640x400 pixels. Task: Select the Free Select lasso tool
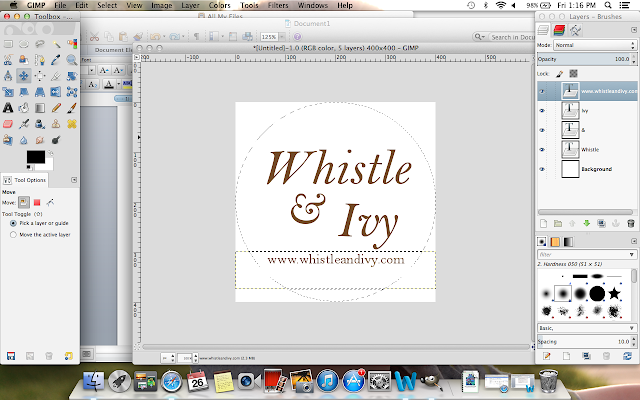click(40, 44)
